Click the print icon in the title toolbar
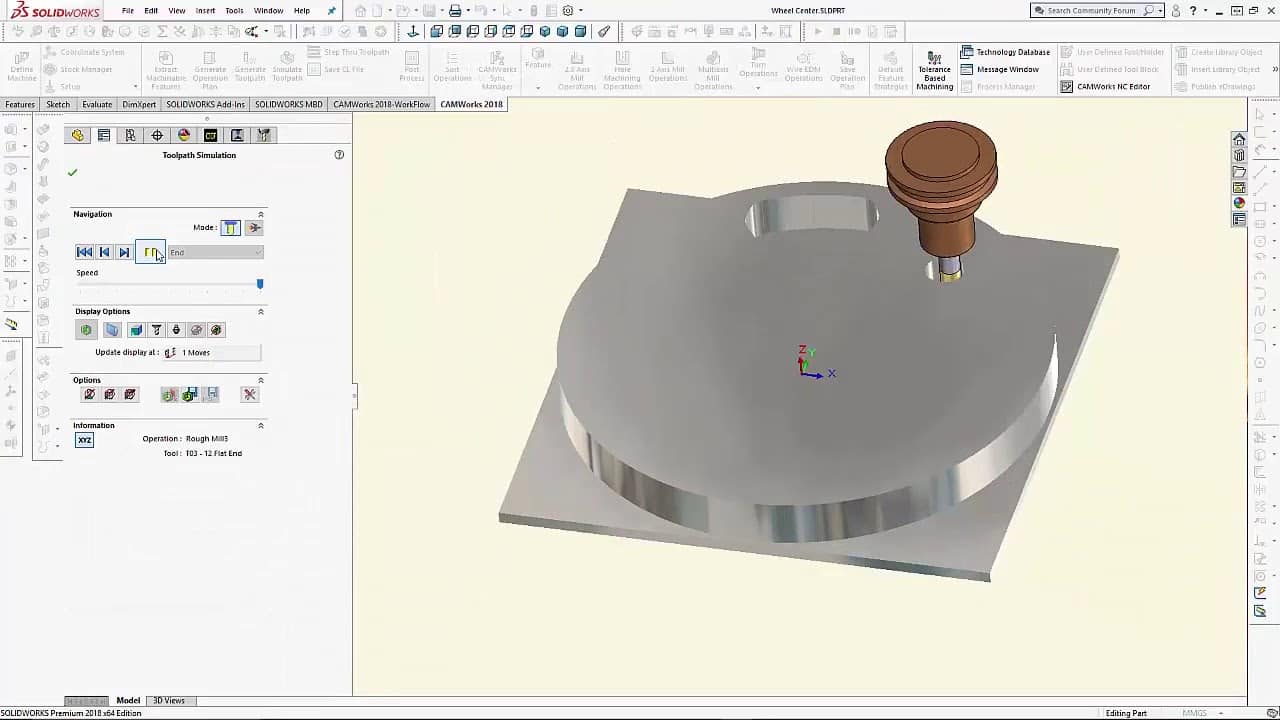 (x=455, y=11)
